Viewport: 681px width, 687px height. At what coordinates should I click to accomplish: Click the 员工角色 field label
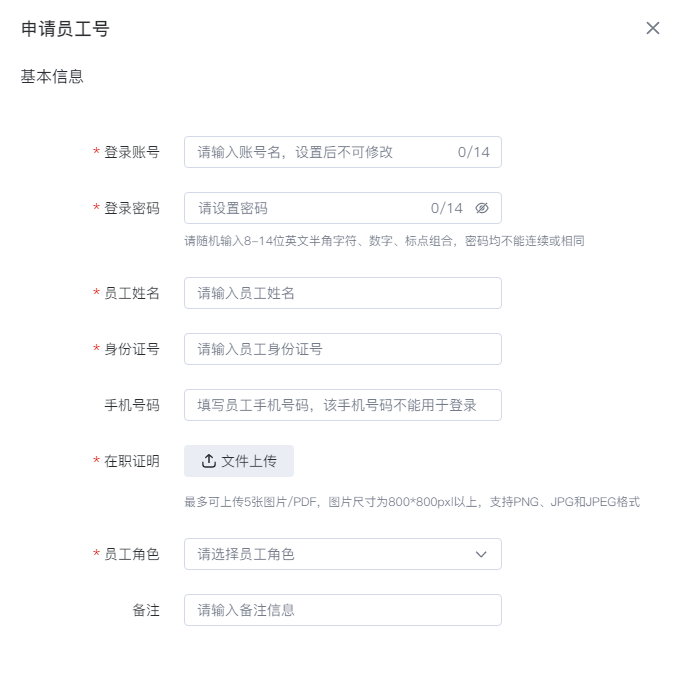(131, 554)
